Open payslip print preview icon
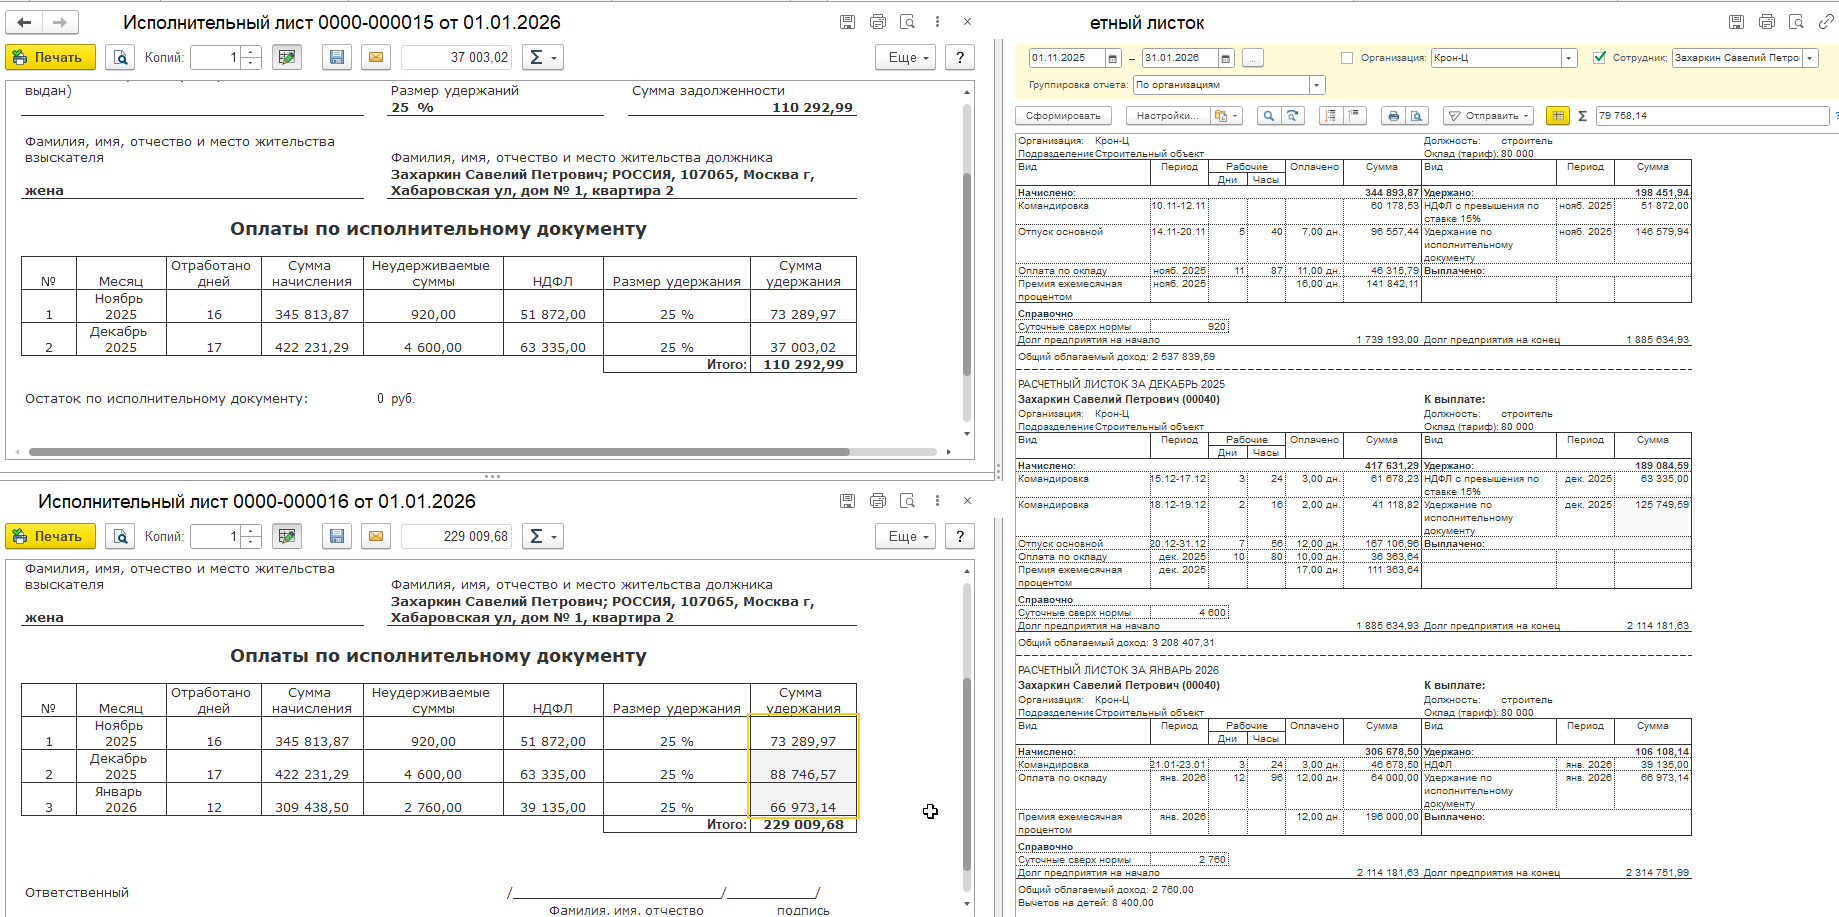The image size is (1839, 917). click(1417, 116)
